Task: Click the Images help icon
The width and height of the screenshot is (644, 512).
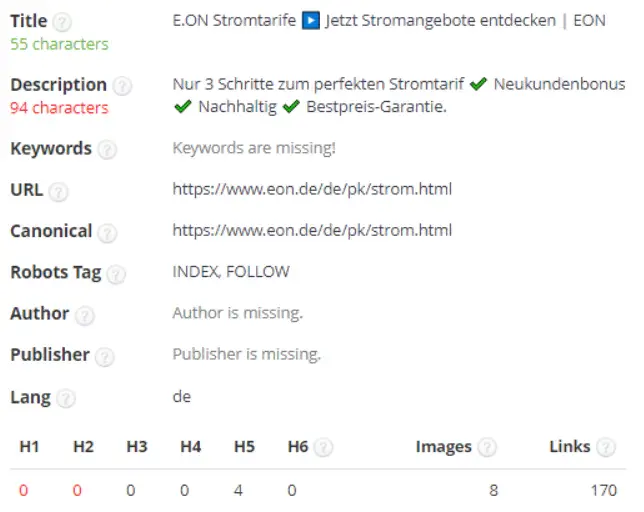Action: point(487,448)
